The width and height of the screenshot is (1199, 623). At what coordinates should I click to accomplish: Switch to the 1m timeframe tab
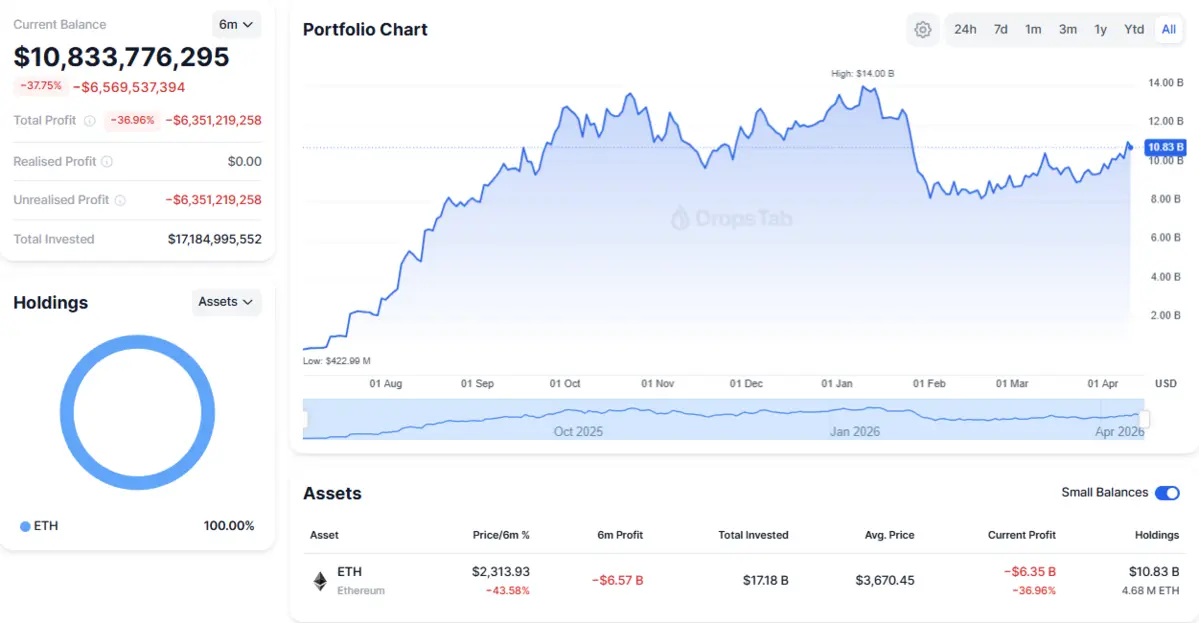1033,29
